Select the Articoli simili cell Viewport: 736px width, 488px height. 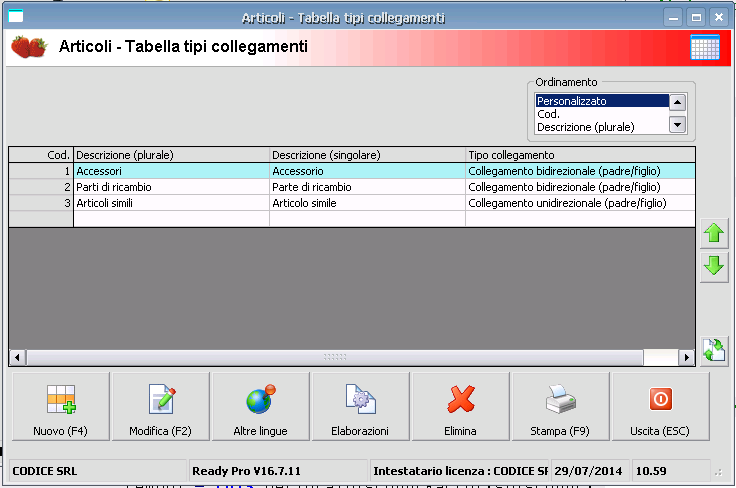(x=171, y=203)
